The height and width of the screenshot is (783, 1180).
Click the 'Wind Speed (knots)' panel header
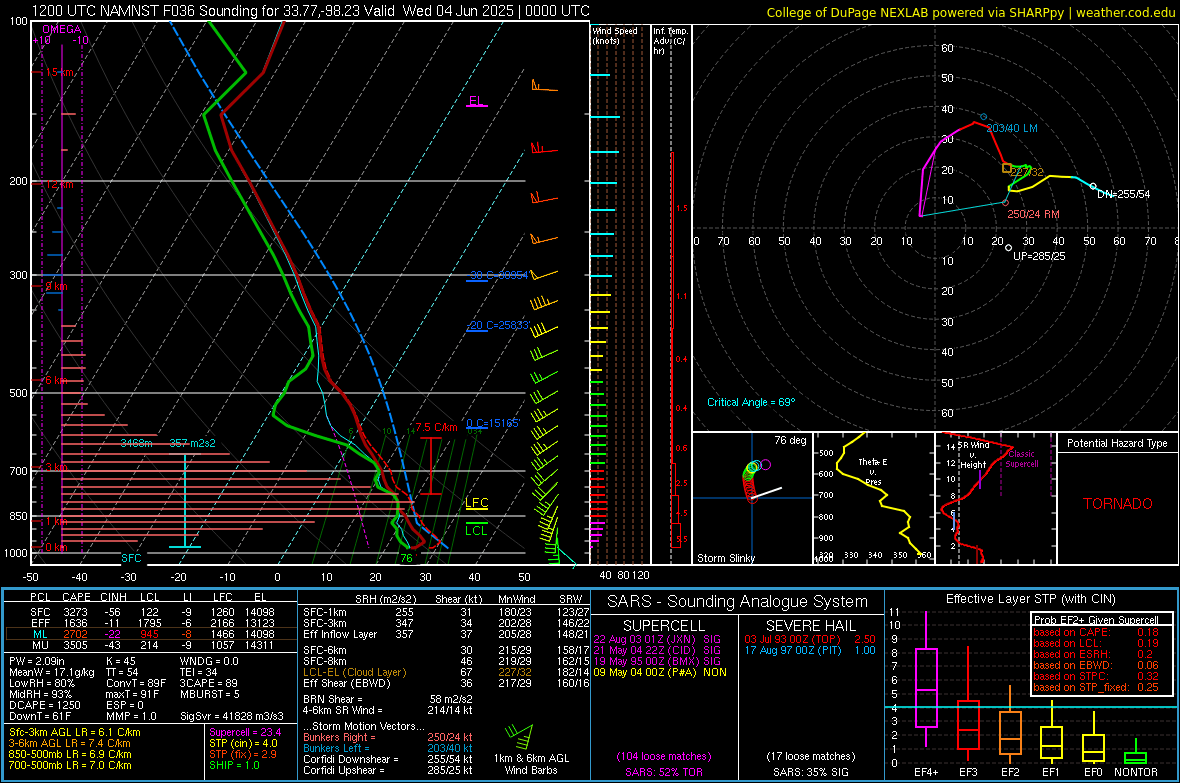pos(615,35)
